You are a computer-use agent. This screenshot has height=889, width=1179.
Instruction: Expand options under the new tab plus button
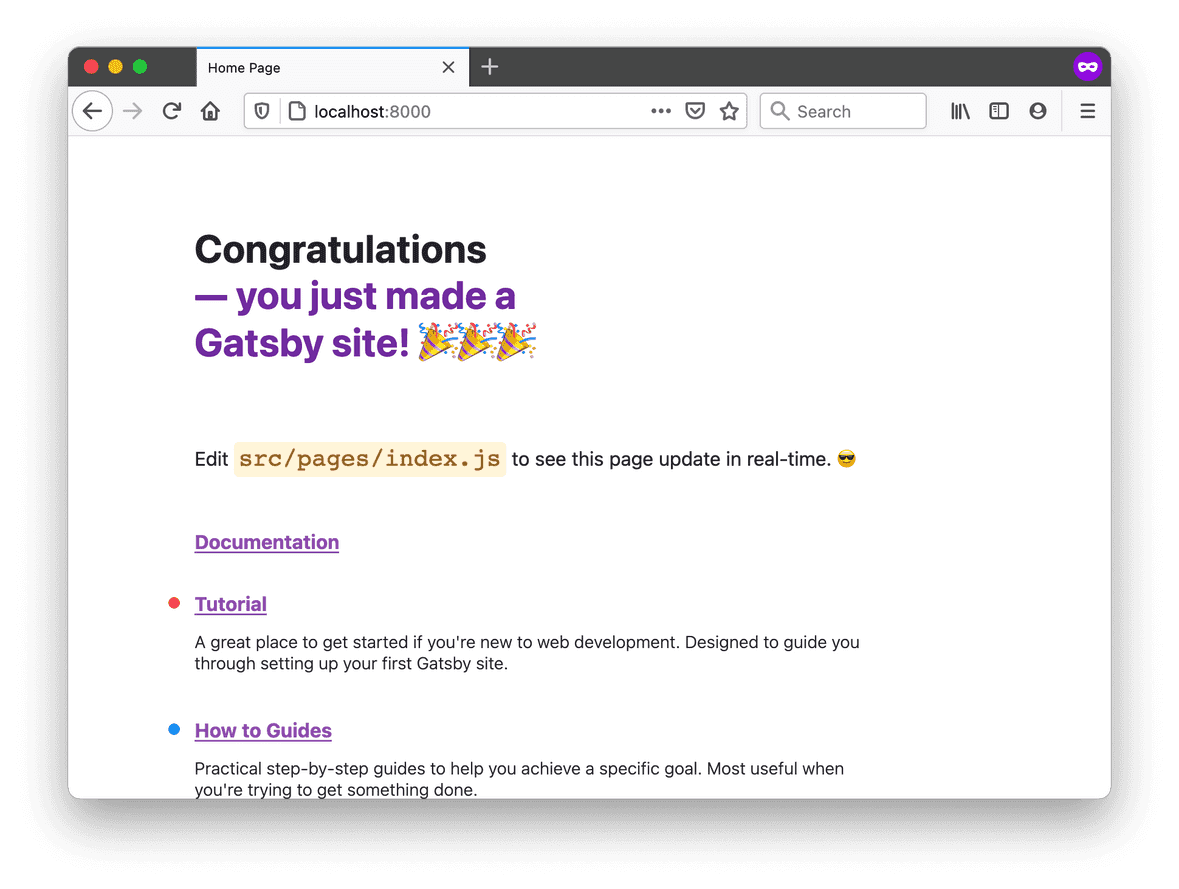[489, 67]
